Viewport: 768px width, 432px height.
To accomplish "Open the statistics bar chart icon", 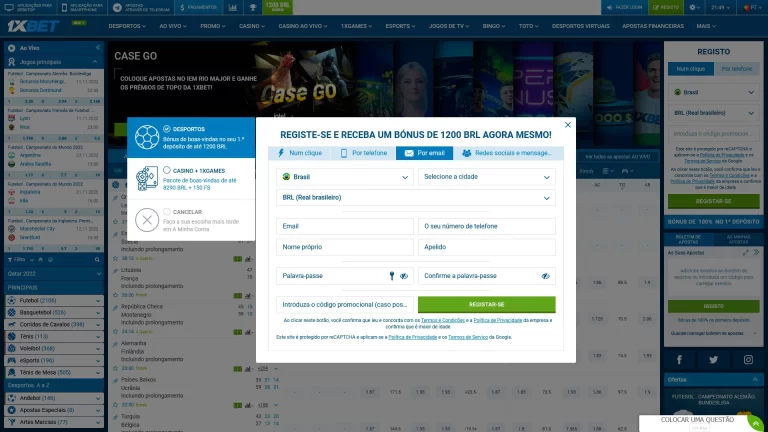I will pos(233,7).
